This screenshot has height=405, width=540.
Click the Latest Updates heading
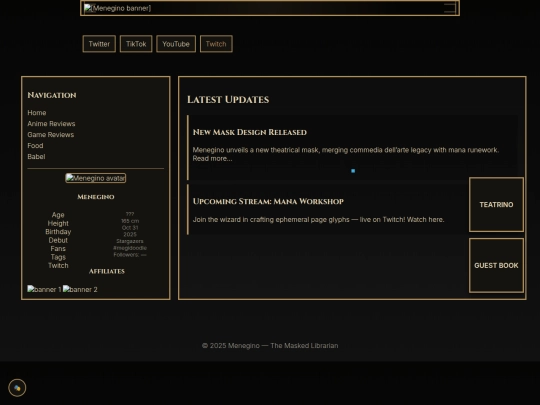[228, 100]
